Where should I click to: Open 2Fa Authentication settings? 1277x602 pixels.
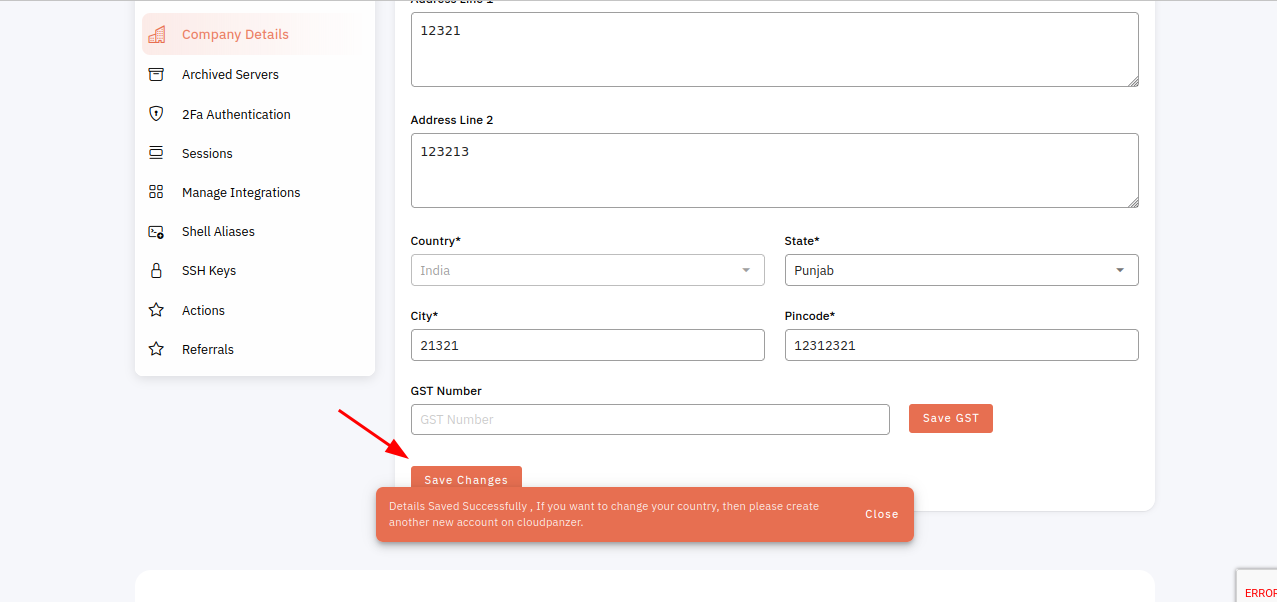tap(236, 114)
